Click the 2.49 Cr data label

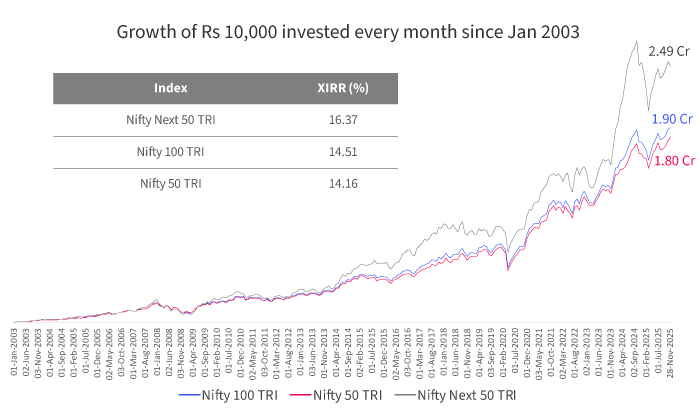[668, 49]
